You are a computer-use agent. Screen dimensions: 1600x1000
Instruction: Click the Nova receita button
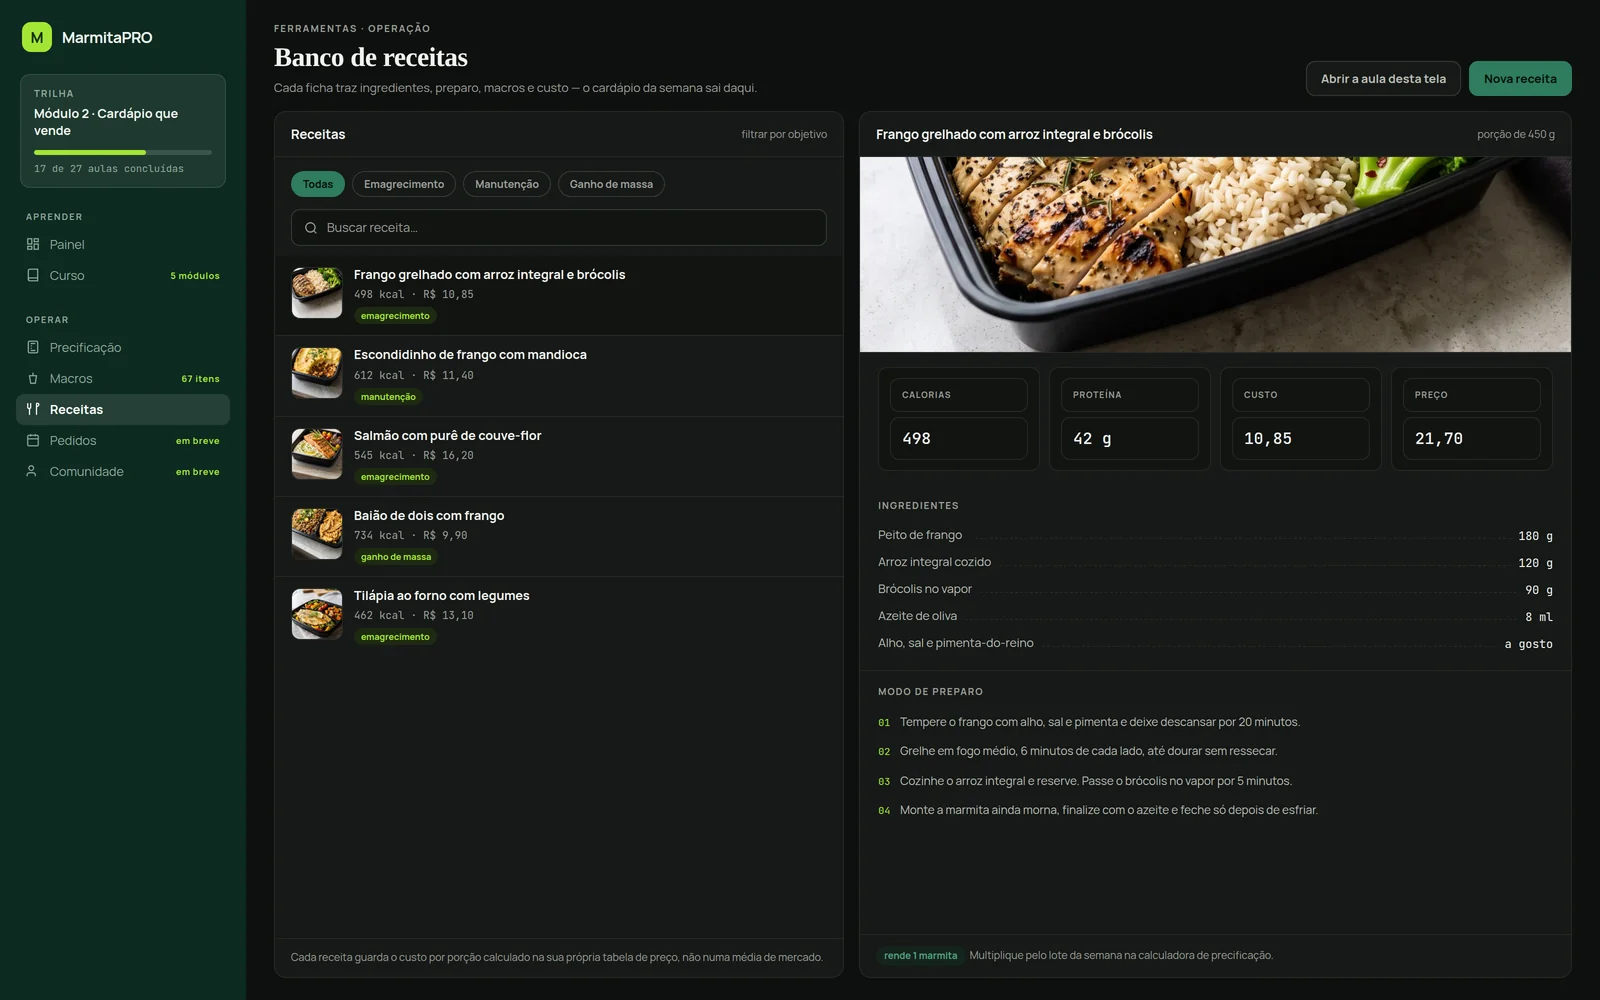coord(1520,79)
